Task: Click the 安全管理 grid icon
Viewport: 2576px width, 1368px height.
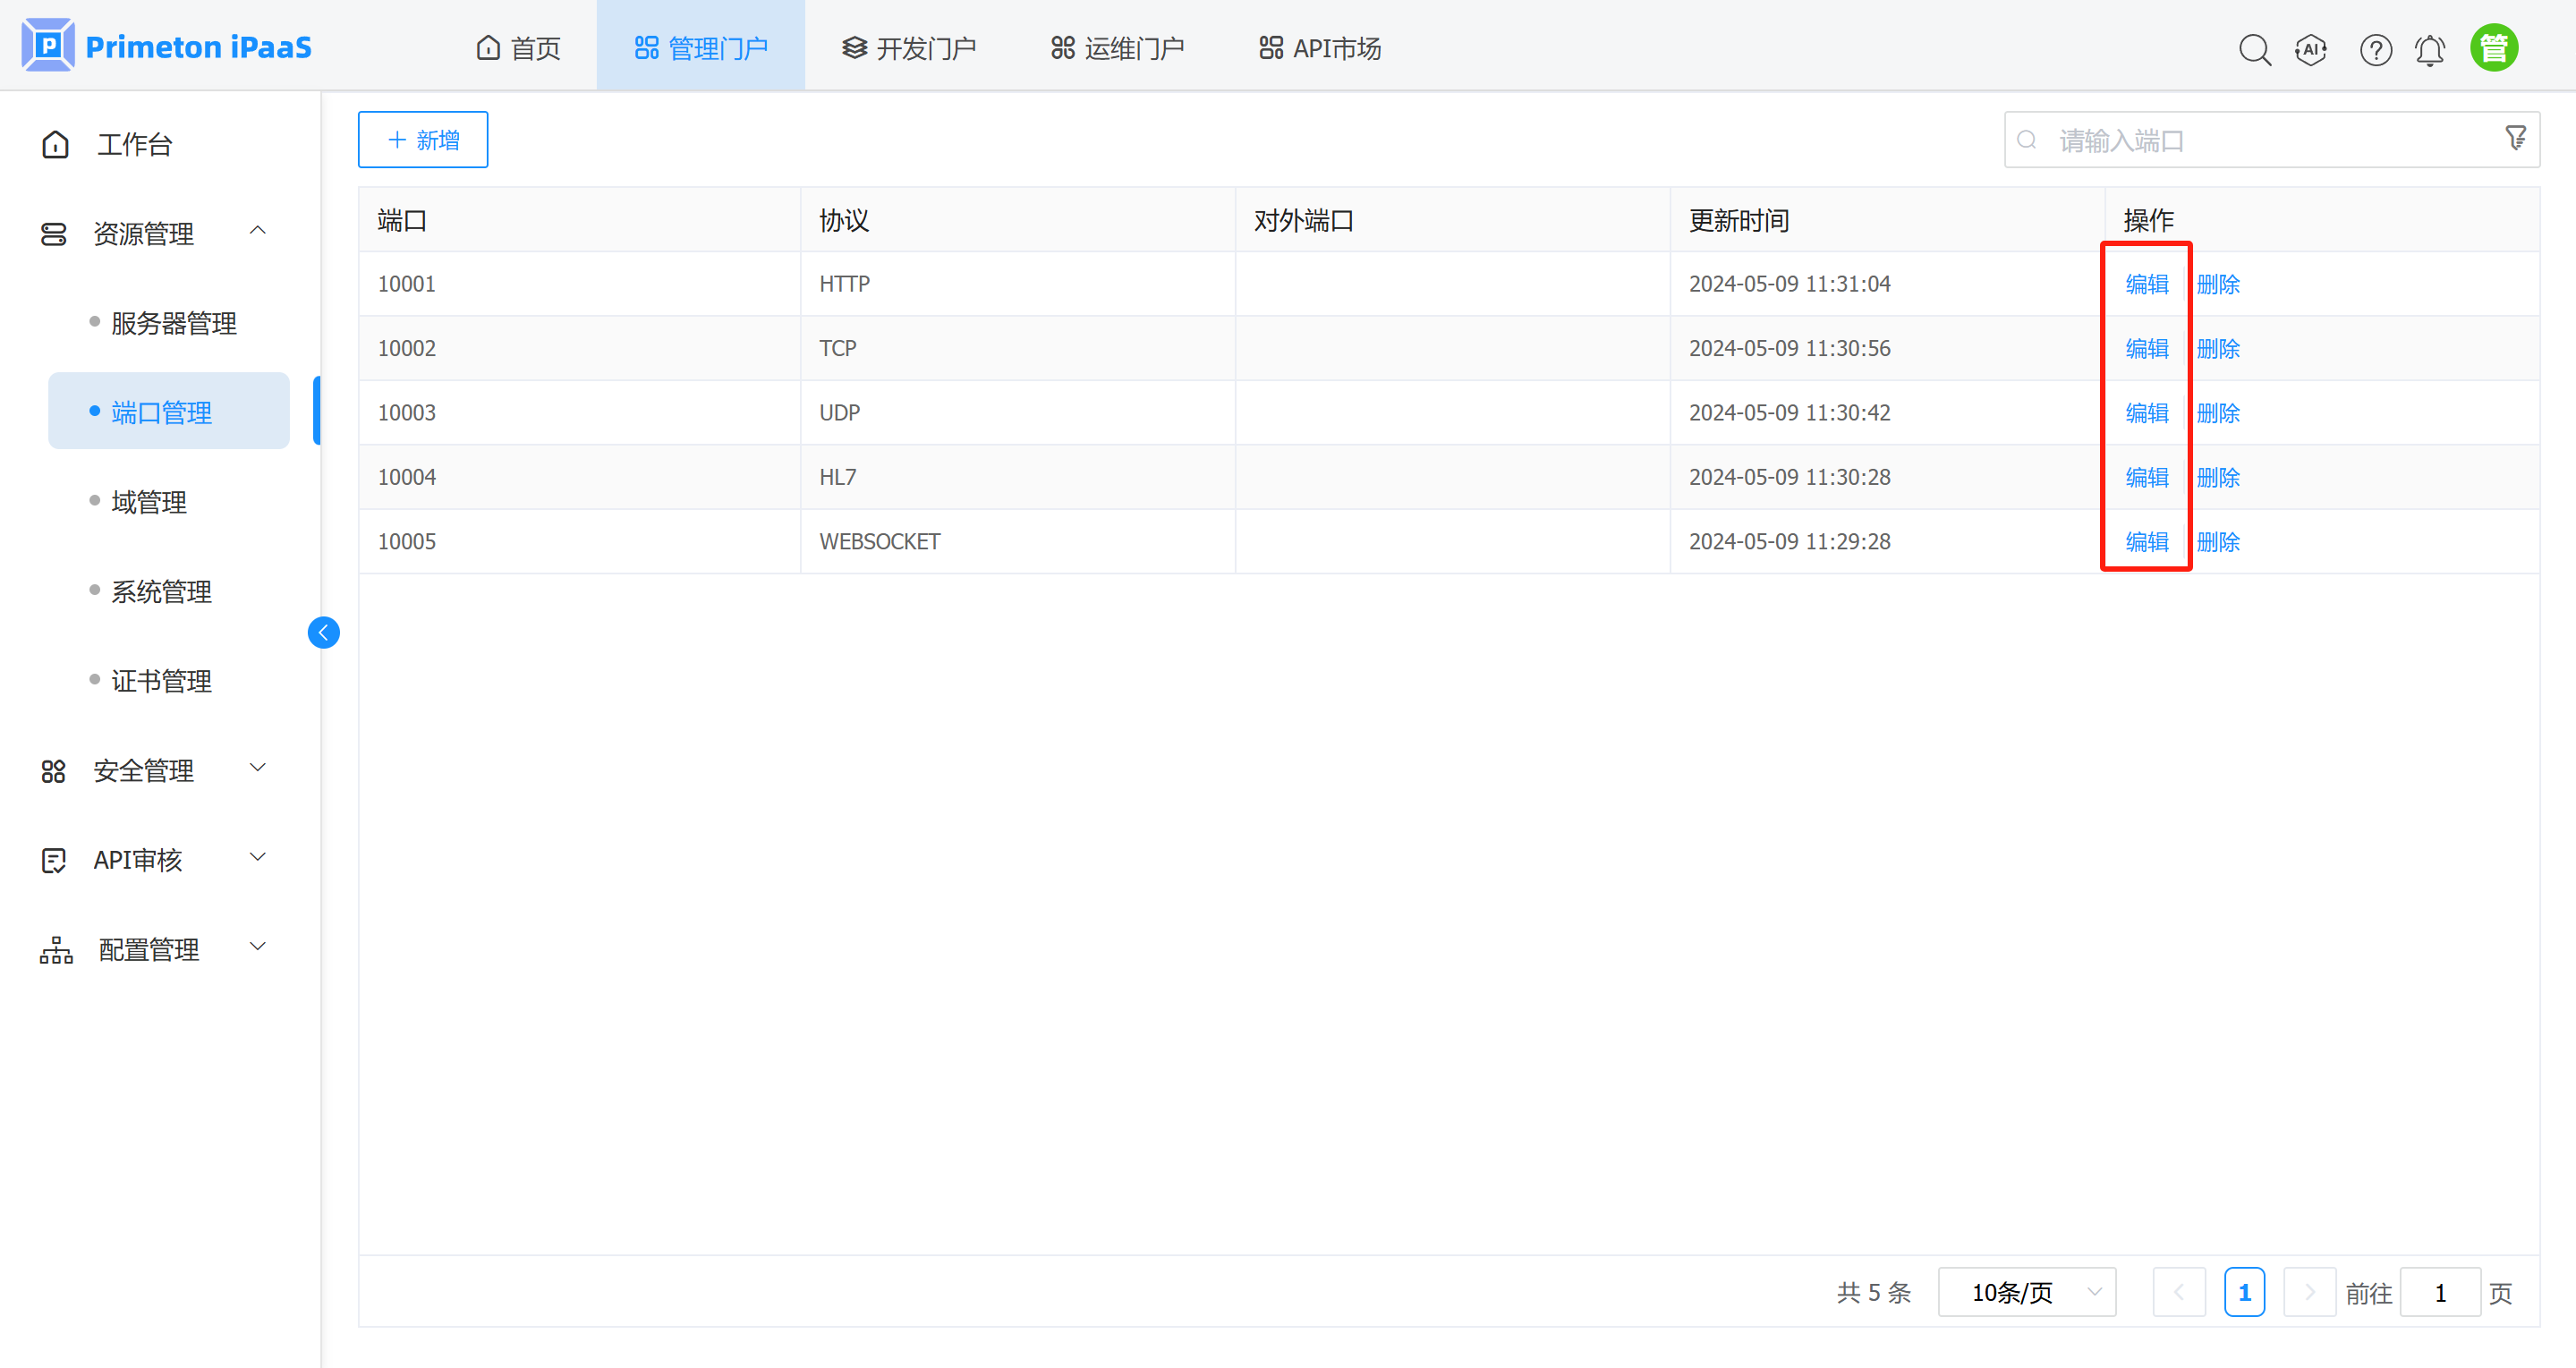Action: click(x=54, y=770)
